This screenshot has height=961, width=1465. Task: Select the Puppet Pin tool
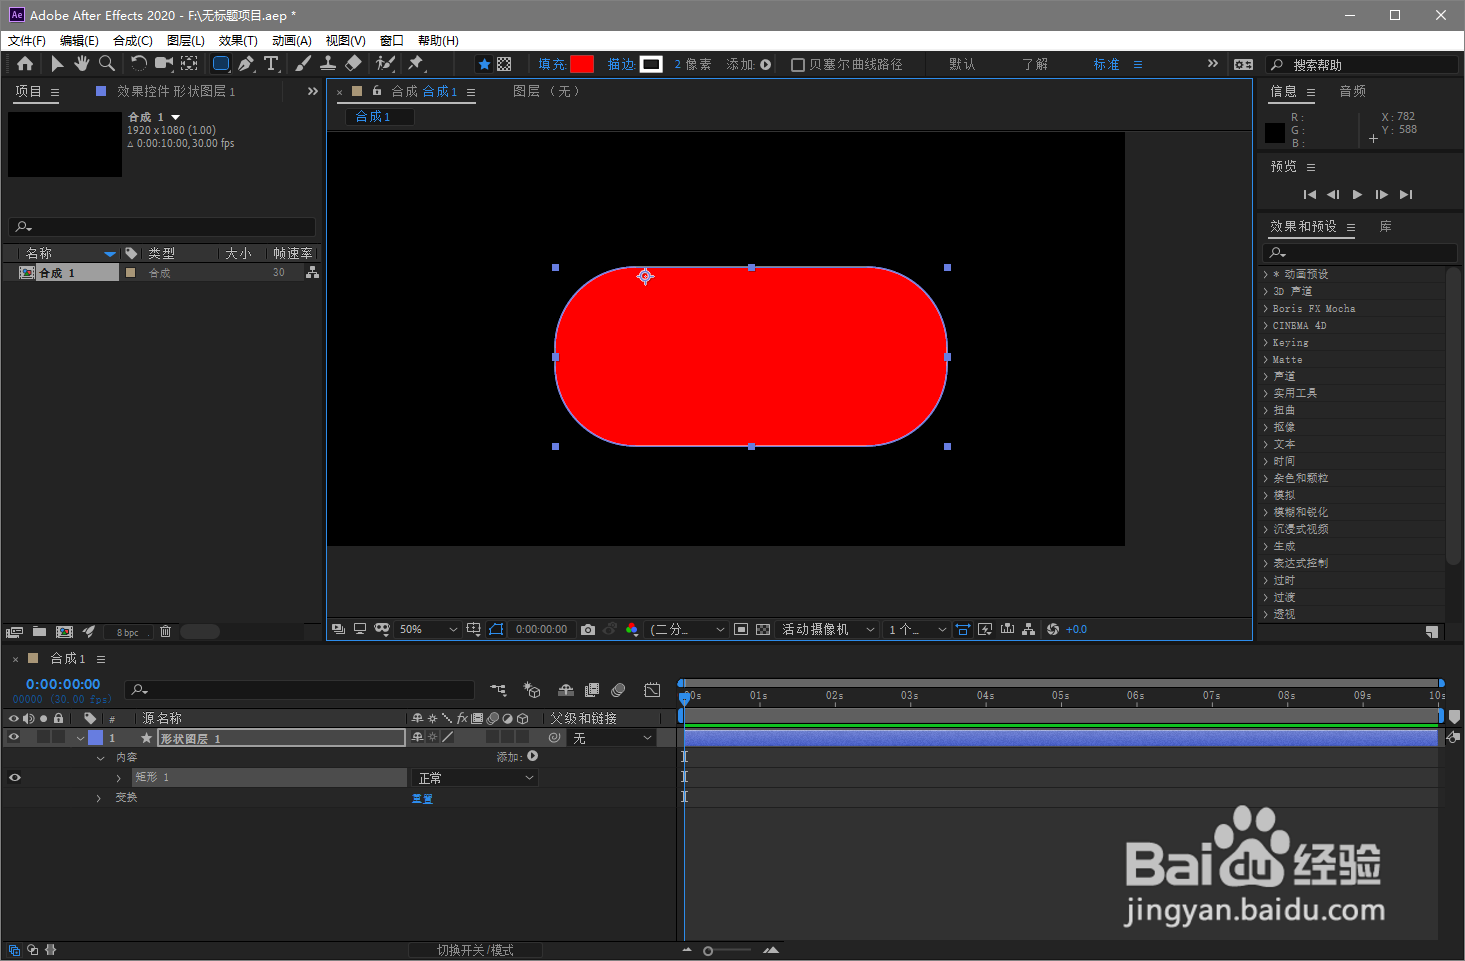(x=416, y=64)
